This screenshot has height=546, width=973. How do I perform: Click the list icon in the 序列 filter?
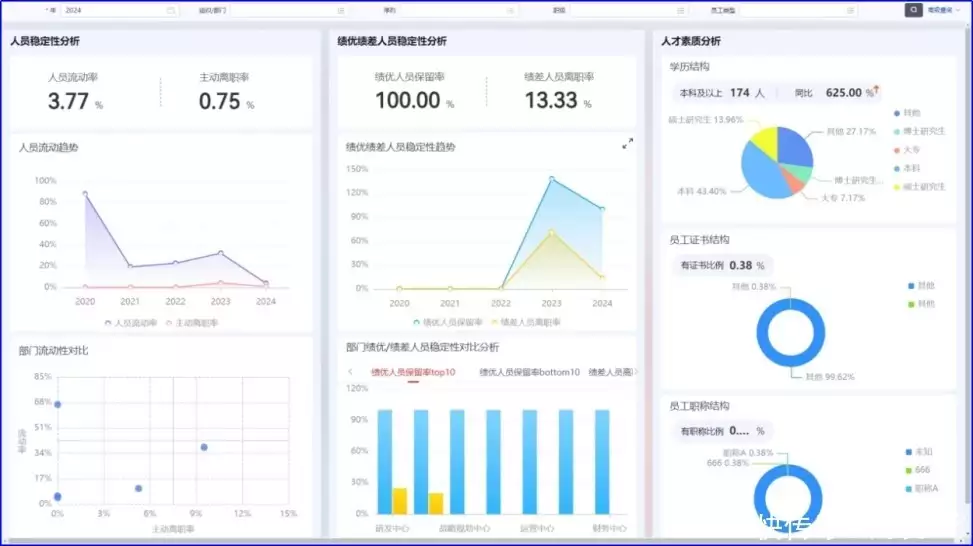pyautogui.click(x=510, y=11)
